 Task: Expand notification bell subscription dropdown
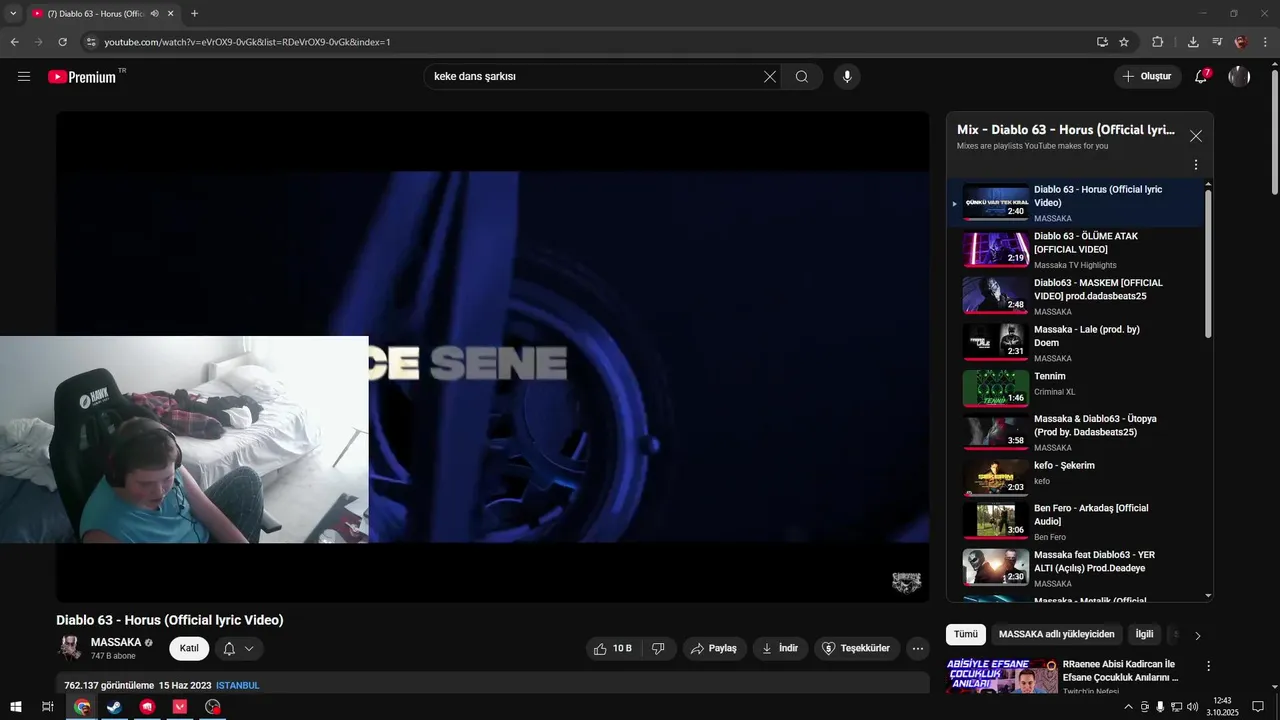click(239, 649)
